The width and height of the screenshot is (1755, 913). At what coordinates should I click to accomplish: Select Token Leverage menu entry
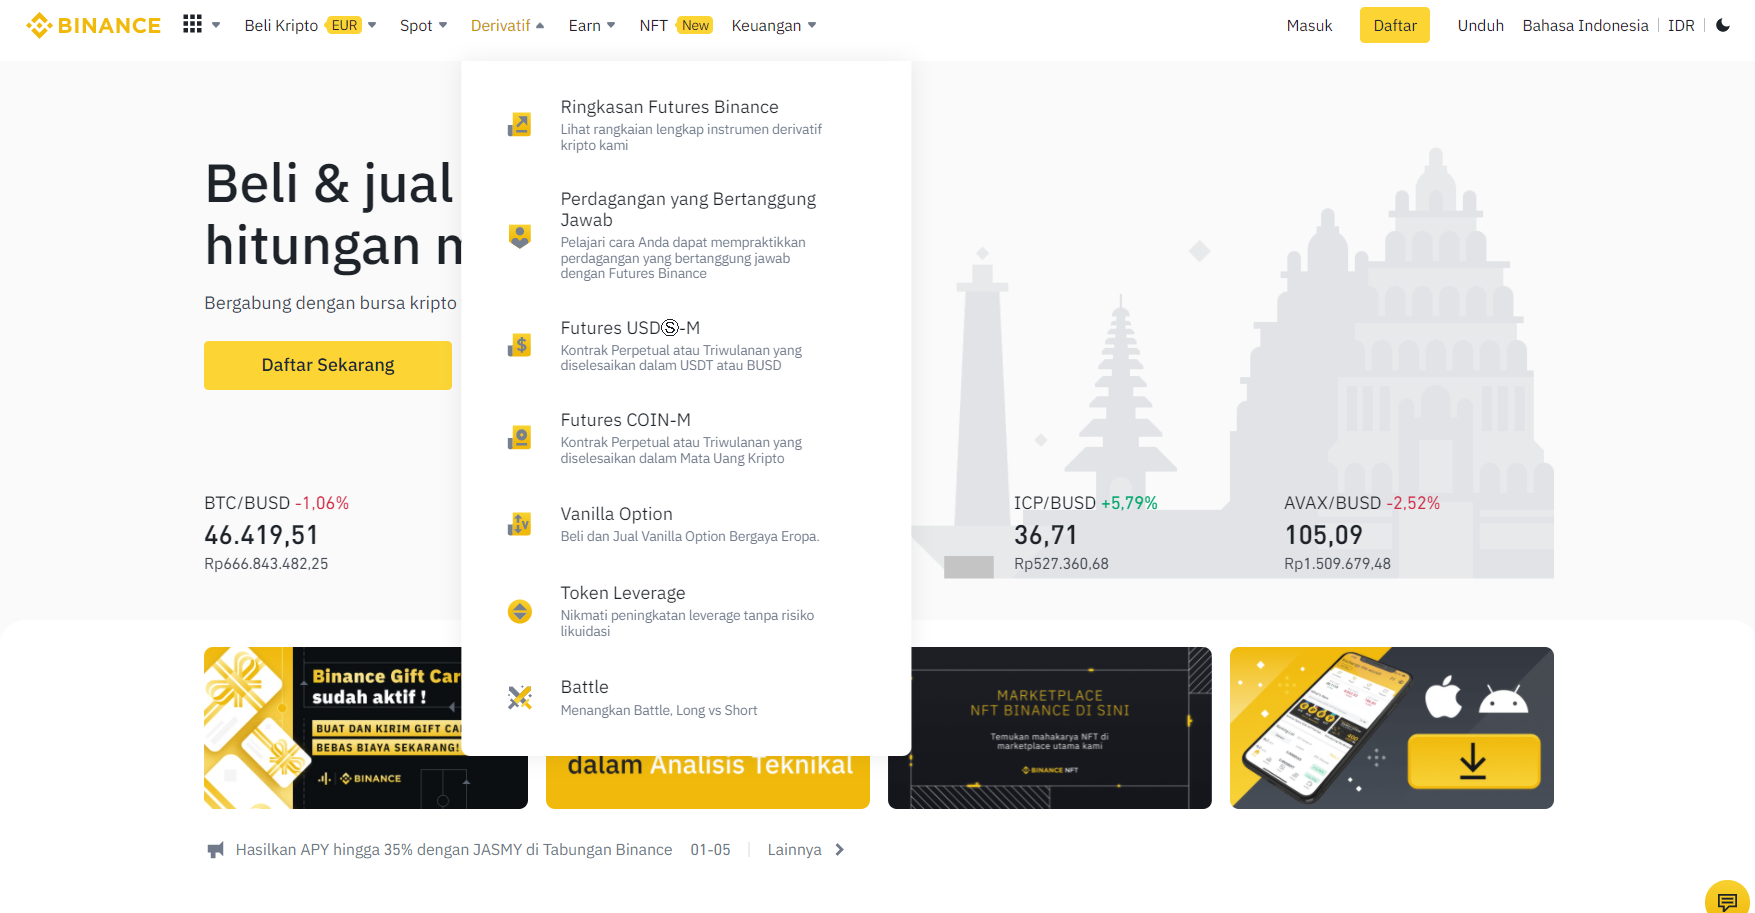click(x=686, y=611)
